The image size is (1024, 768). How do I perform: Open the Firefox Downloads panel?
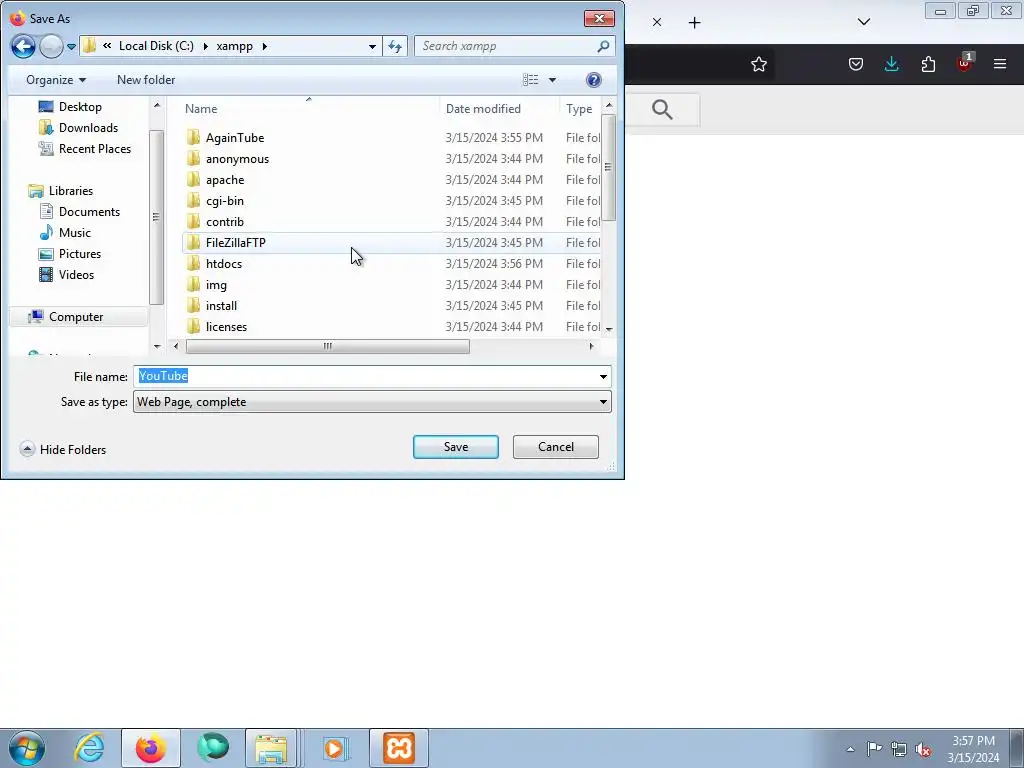(891, 64)
